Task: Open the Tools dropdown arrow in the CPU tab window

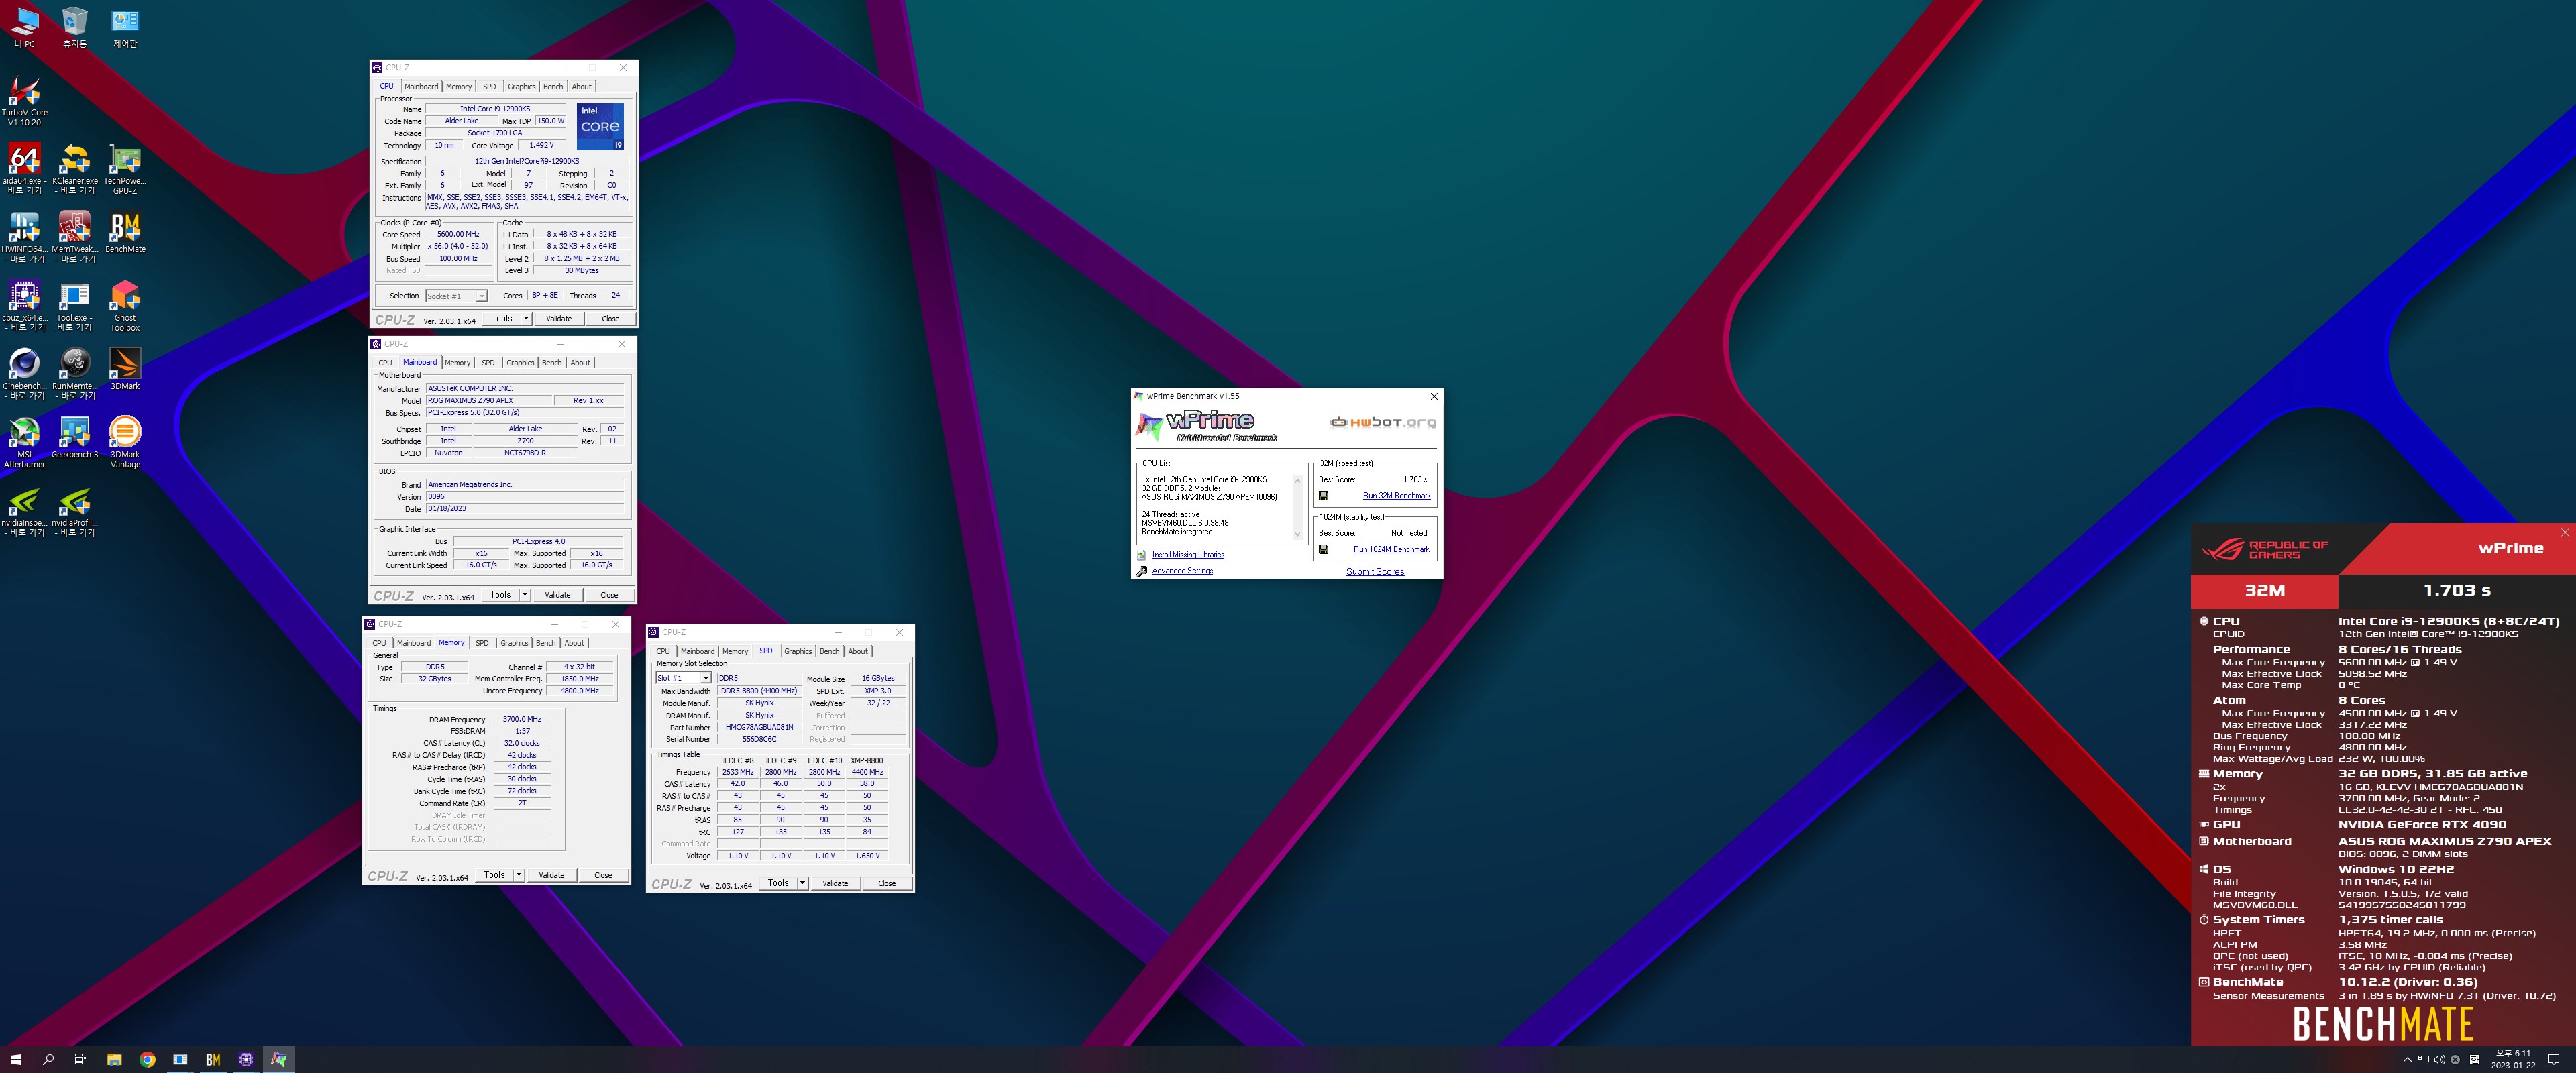Action: point(527,318)
